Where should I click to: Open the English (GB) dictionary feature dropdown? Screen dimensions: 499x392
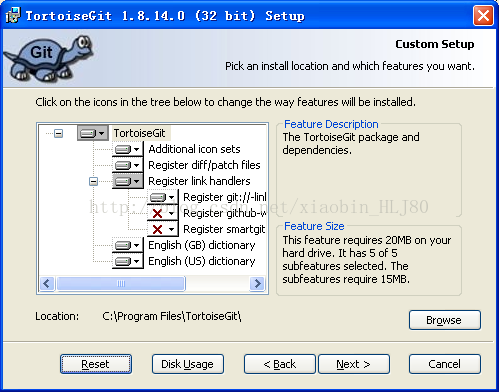128,245
